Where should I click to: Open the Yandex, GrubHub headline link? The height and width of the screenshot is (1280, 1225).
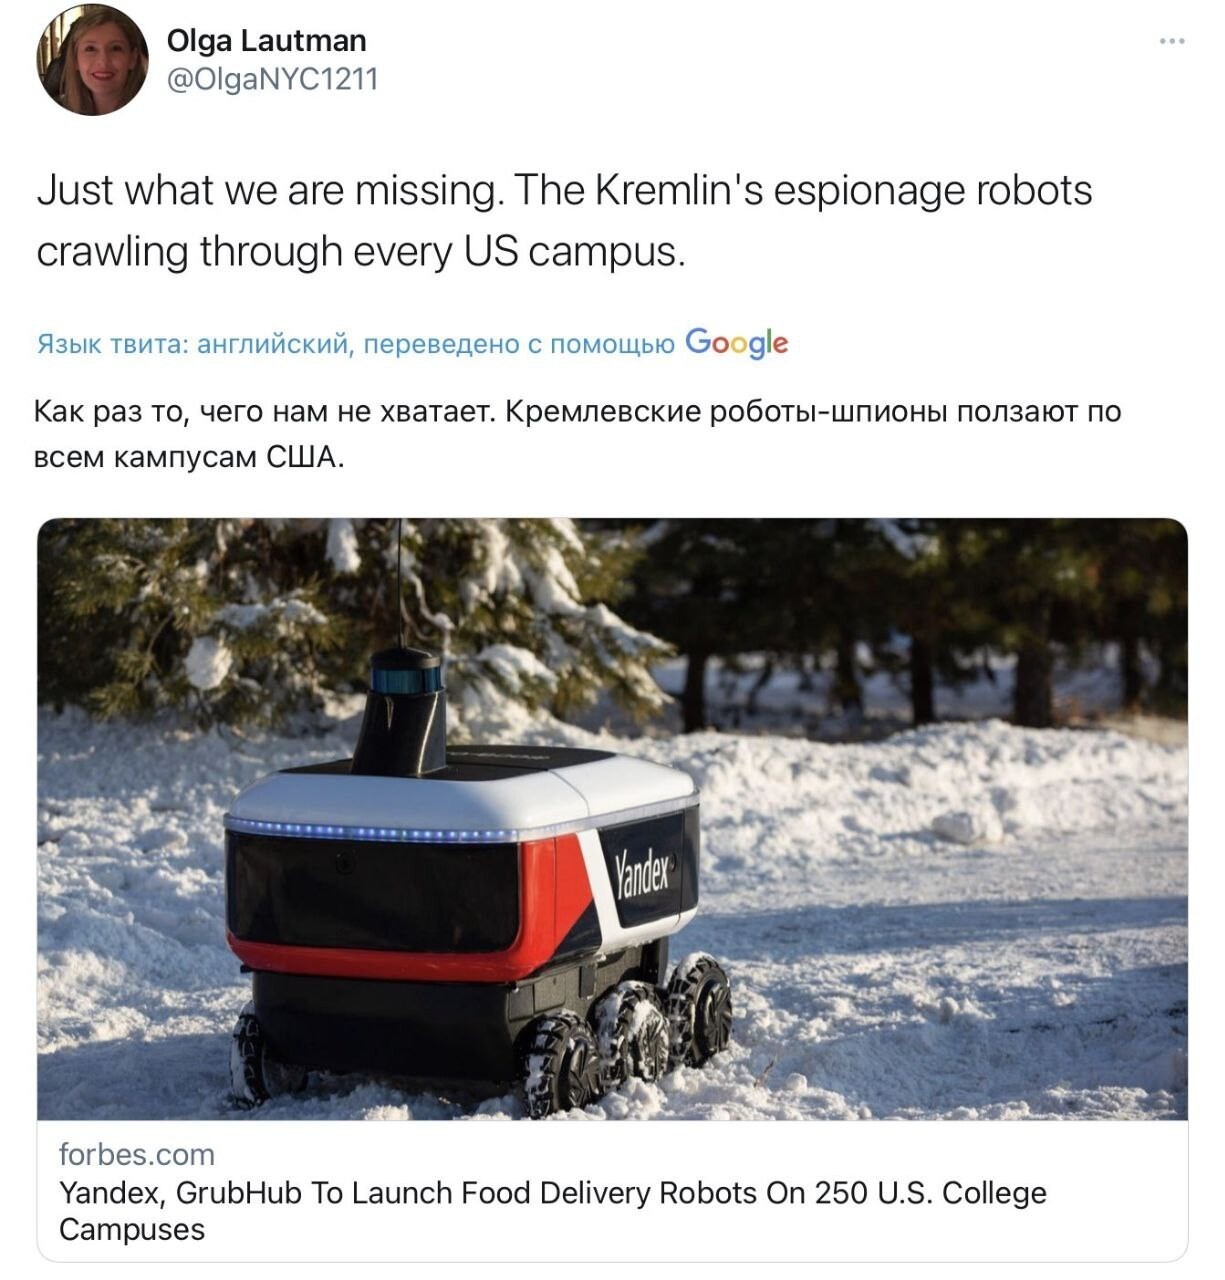553,1210
